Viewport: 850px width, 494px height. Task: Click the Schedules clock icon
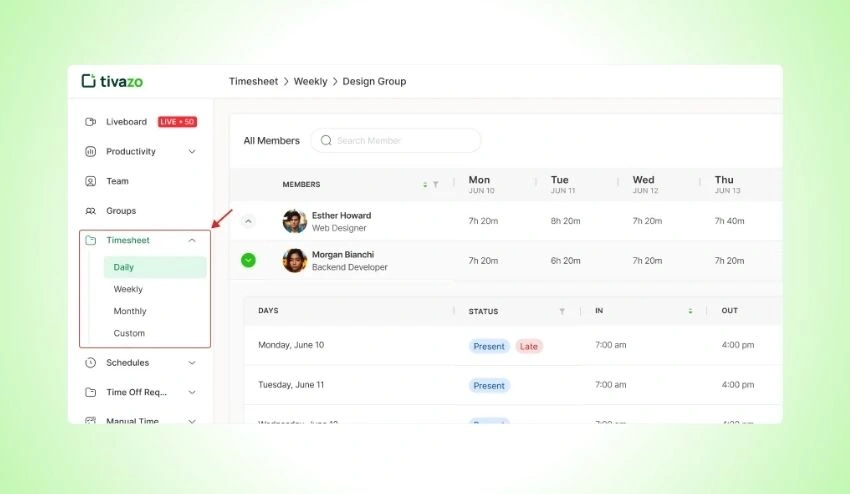click(91, 362)
